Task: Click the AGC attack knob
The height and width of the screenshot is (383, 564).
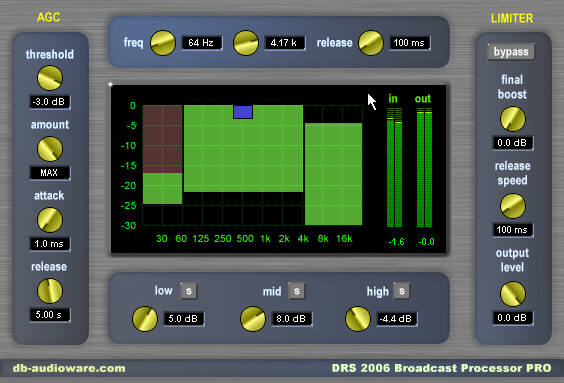Action: coord(50,220)
